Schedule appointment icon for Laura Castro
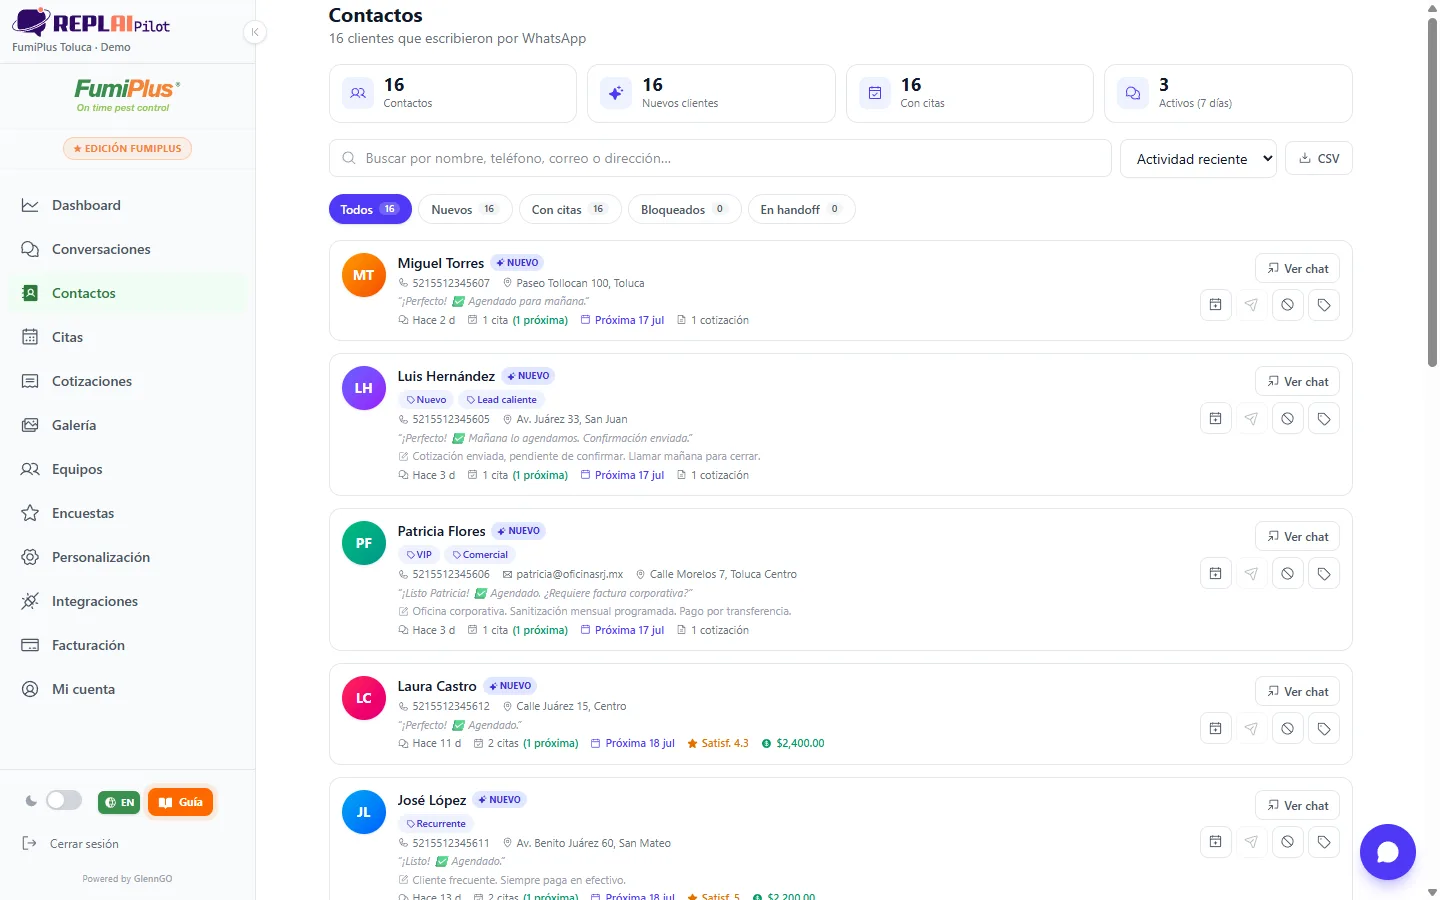The height and width of the screenshot is (900, 1440). click(x=1215, y=729)
